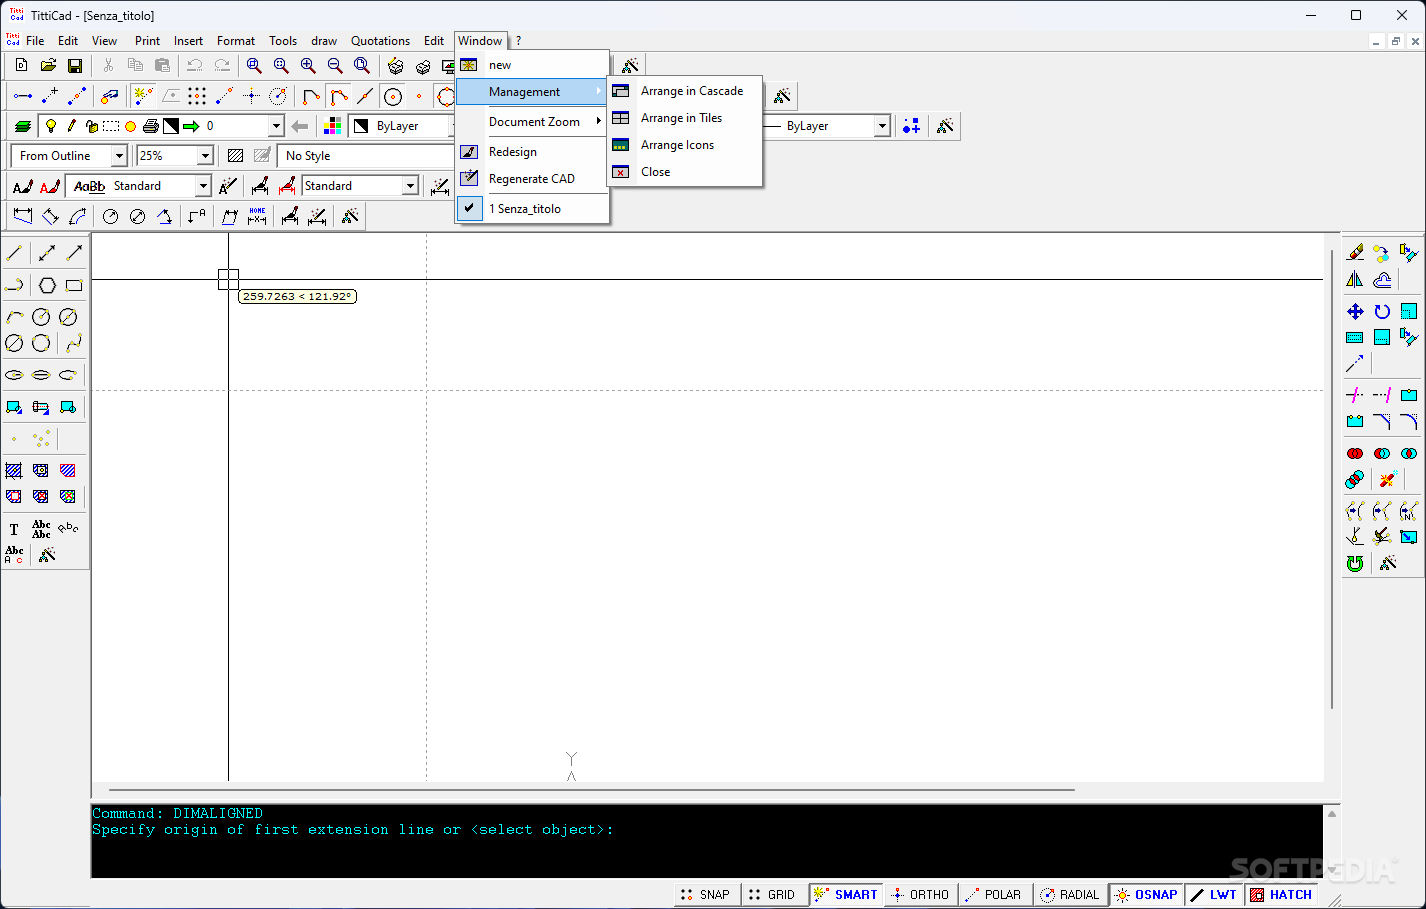
Task: Open the 25% dropdown
Action: coord(205,156)
